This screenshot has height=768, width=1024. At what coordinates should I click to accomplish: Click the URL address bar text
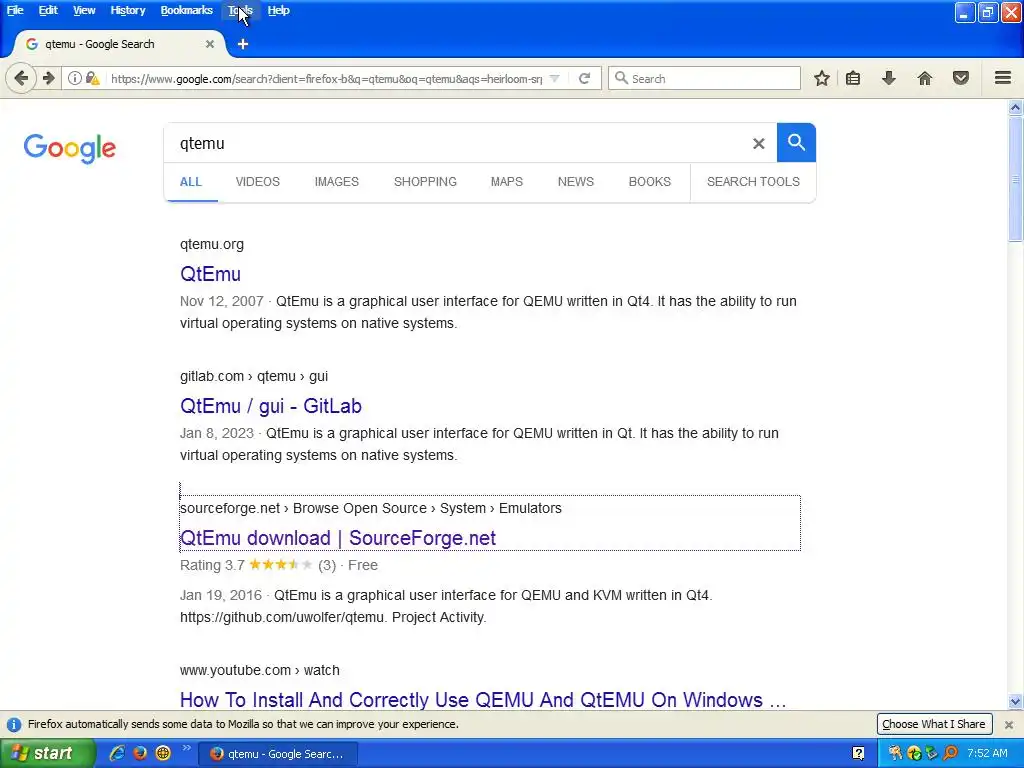[x=327, y=79]
